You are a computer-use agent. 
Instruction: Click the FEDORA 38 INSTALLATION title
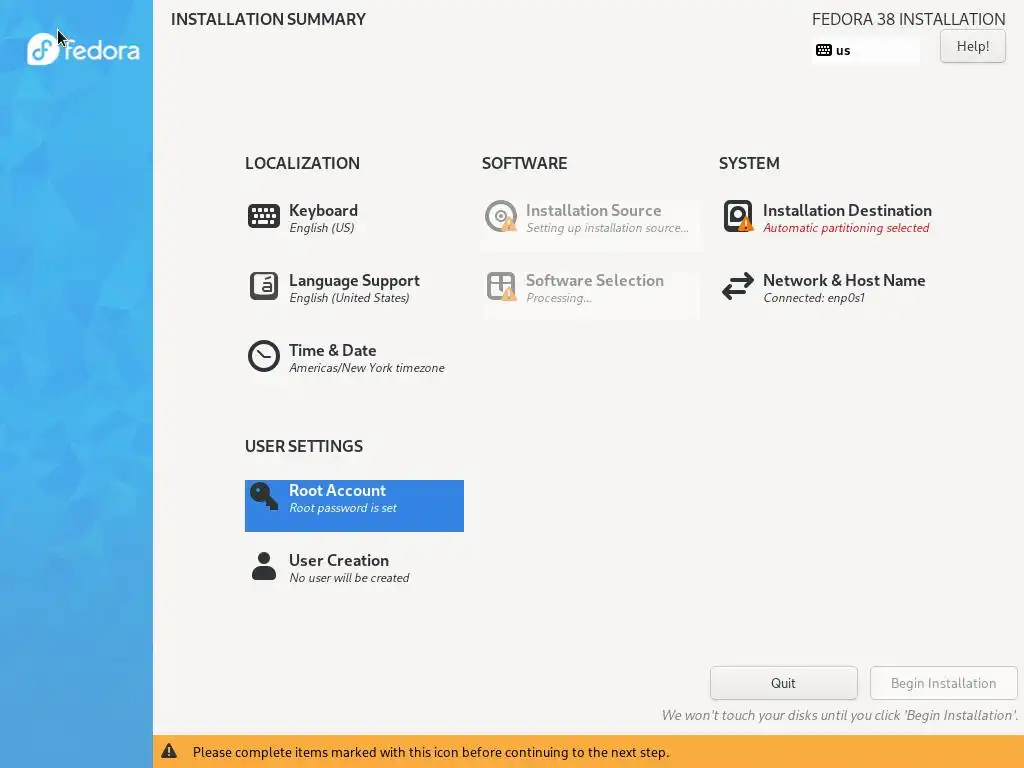tap(908, 20)
